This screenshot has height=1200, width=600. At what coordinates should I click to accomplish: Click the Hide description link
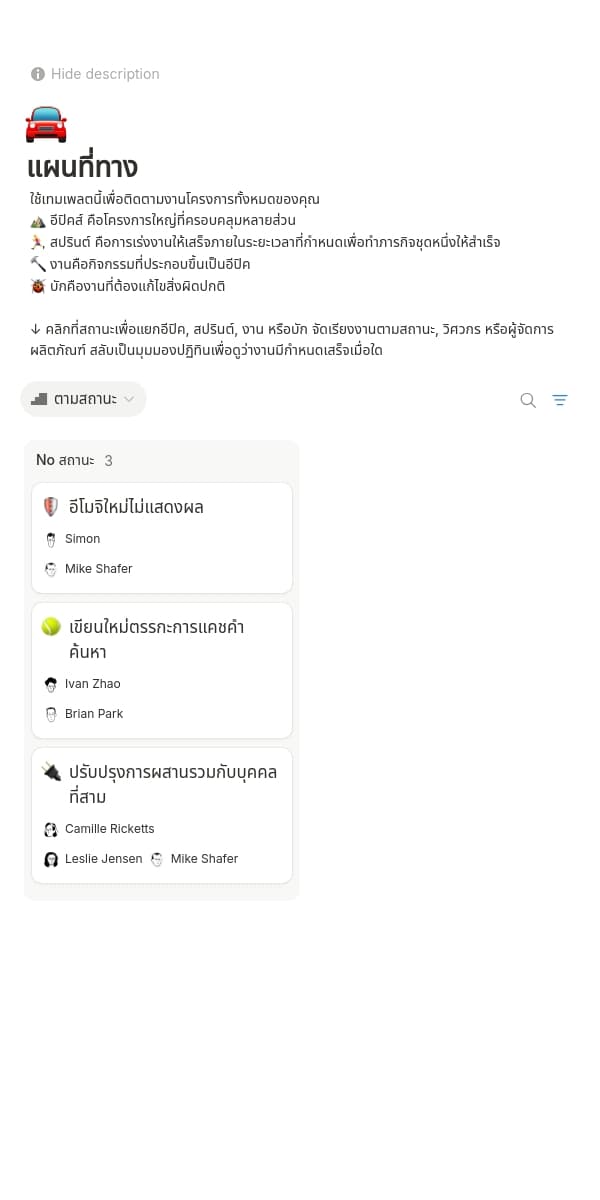(105, 74)
